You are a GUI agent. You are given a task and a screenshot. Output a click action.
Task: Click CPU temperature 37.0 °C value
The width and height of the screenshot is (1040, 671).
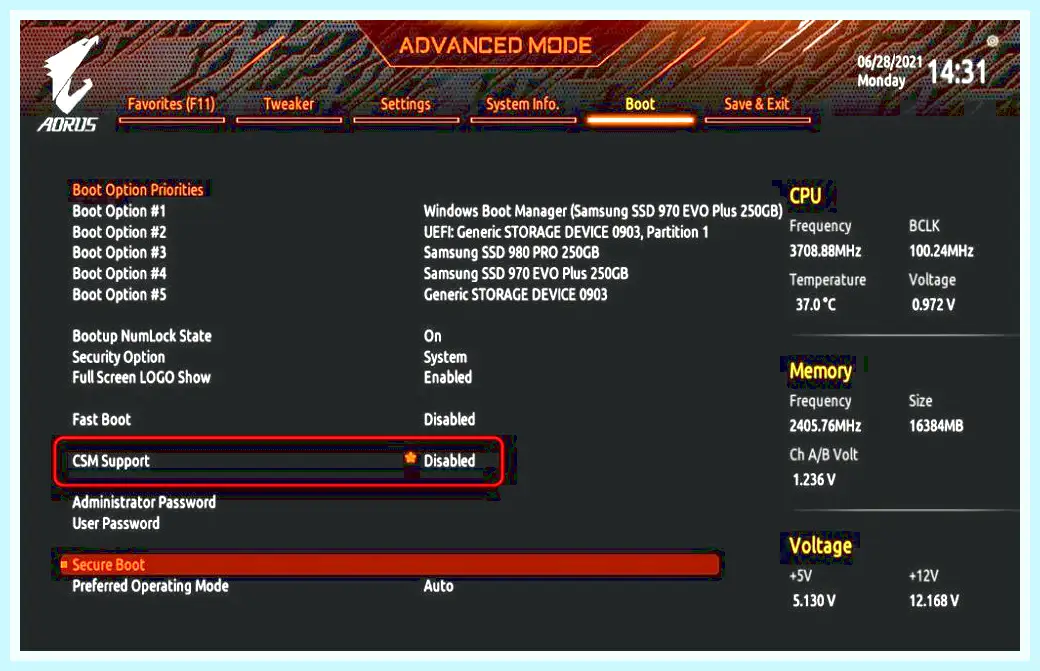coord(816,305)
